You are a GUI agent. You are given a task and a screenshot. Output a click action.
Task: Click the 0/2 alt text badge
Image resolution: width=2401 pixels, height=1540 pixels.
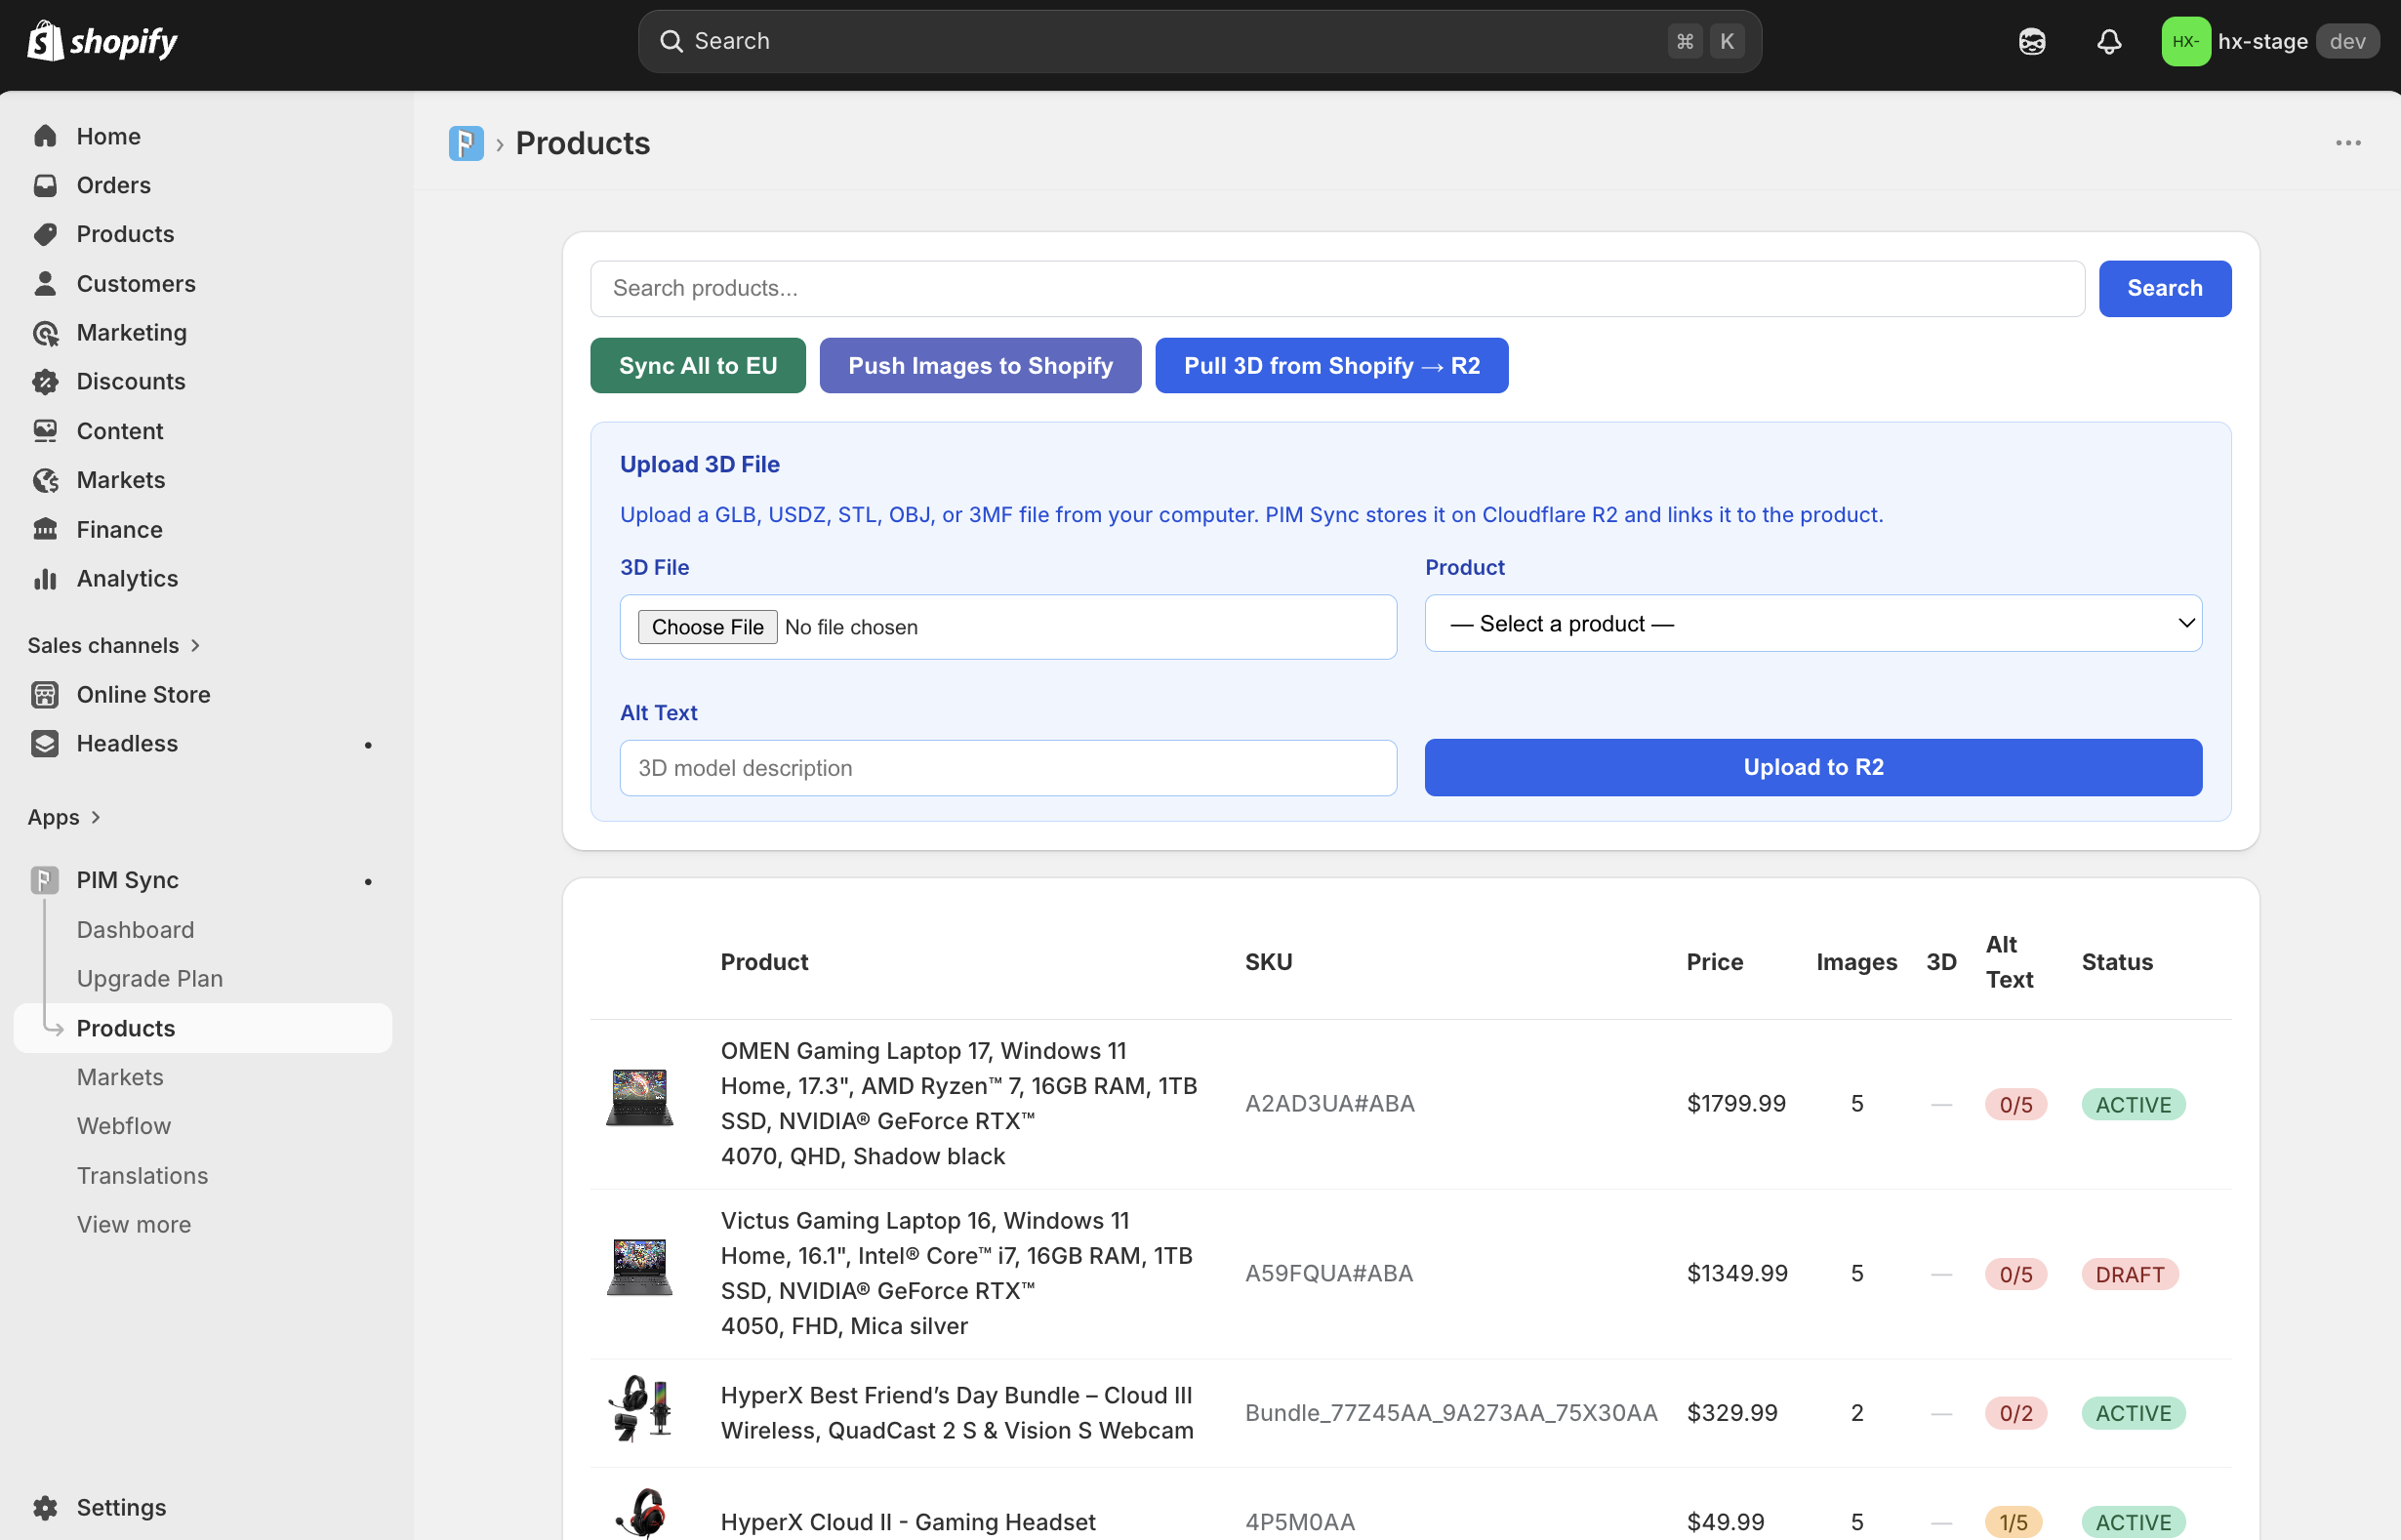click(2016, 1413)
